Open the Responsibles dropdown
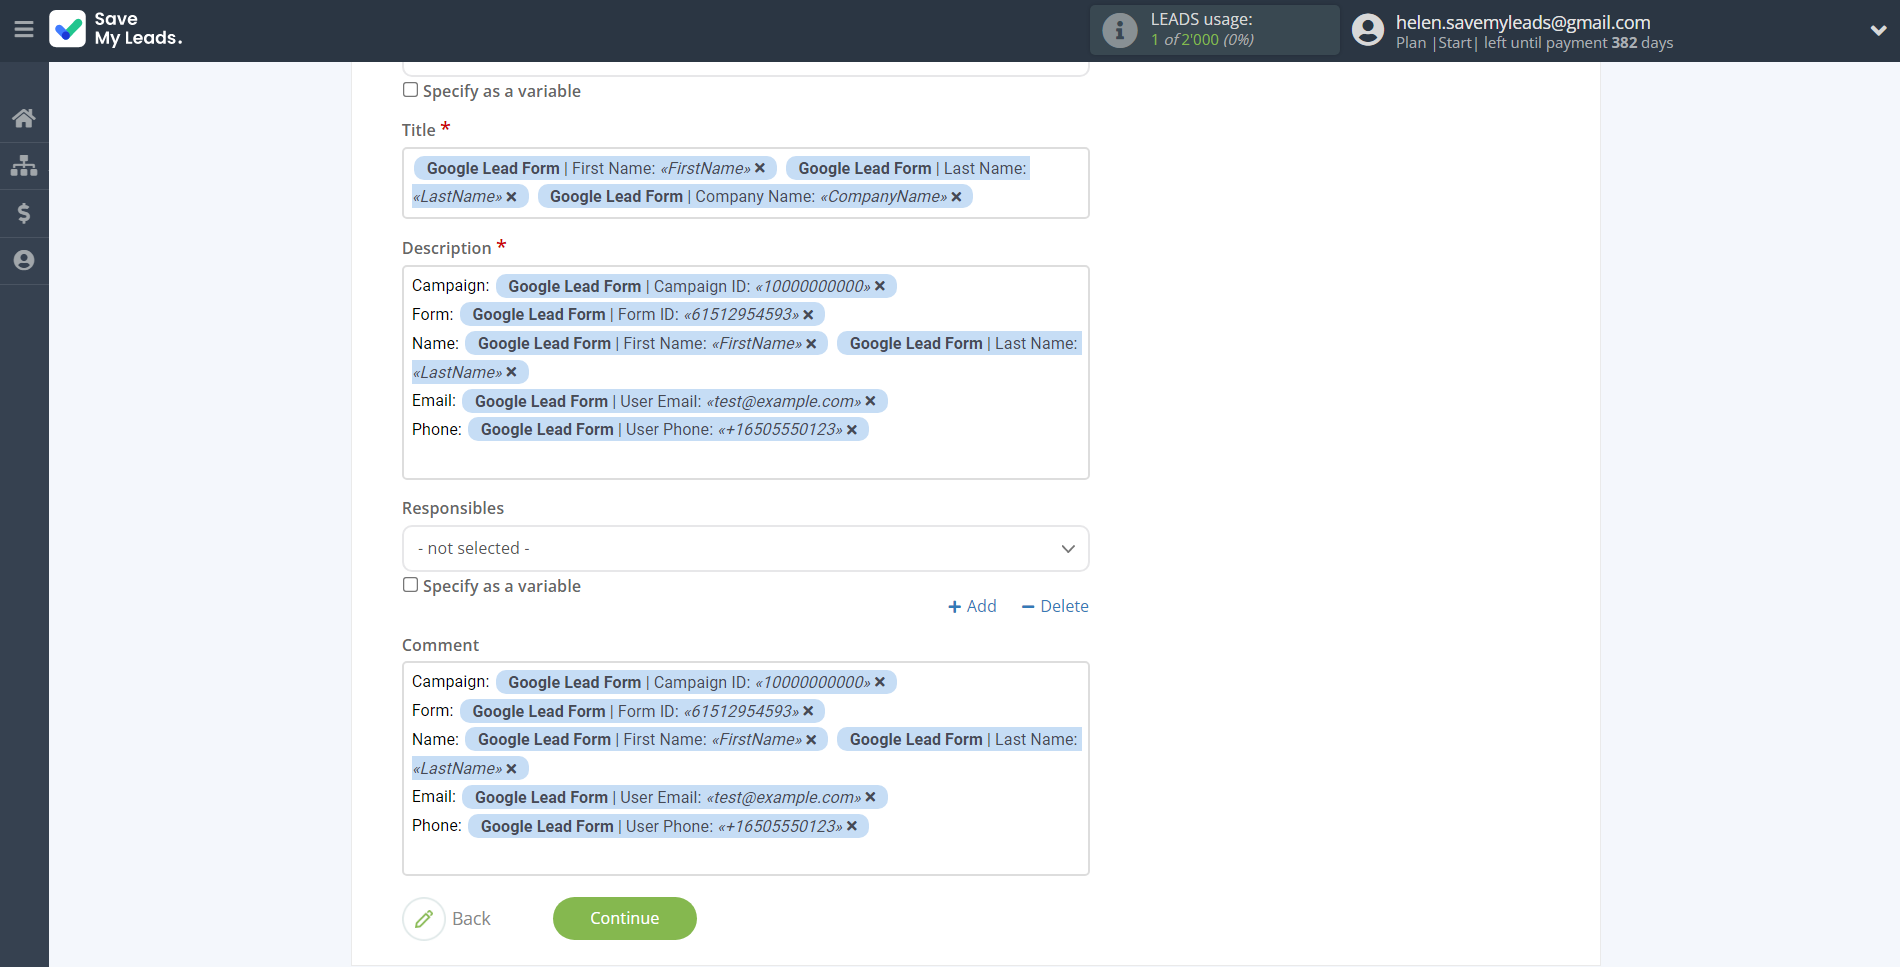Image resolution: width=1900 pixels, height=967 pixels. point(745,548)
